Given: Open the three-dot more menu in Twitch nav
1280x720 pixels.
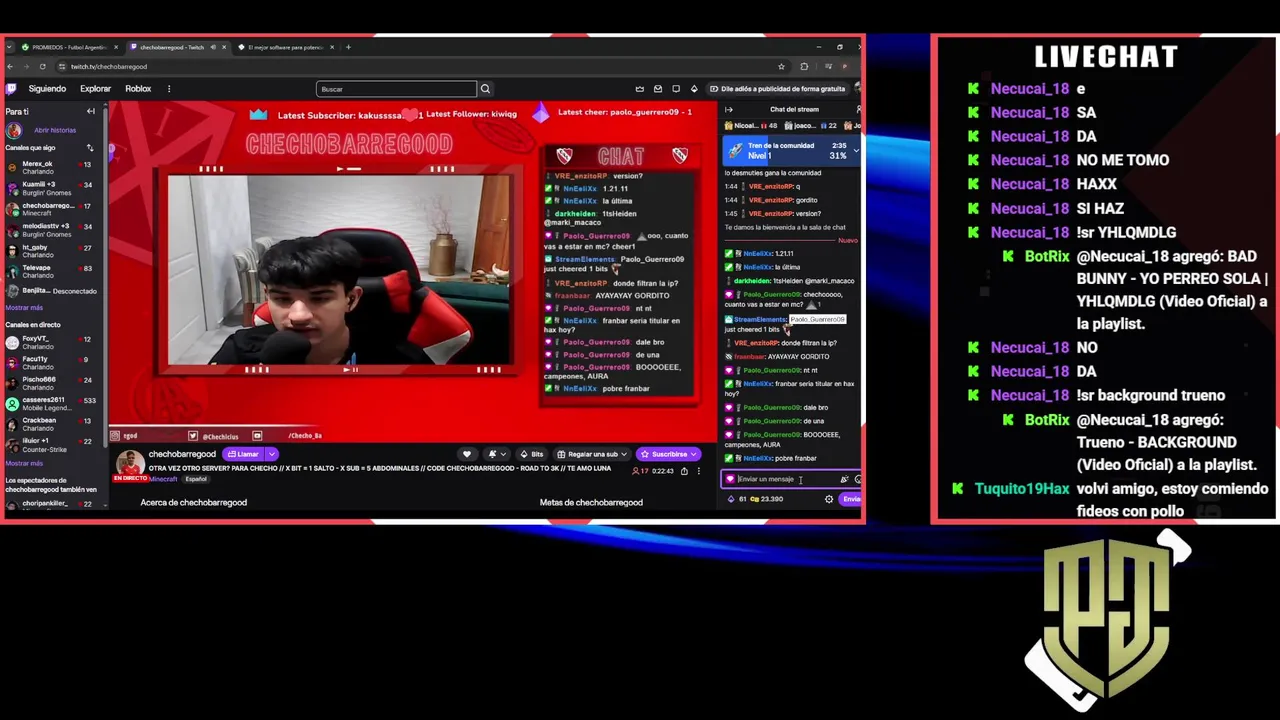Looking at the screenshot, I should [x=168, y=89].
